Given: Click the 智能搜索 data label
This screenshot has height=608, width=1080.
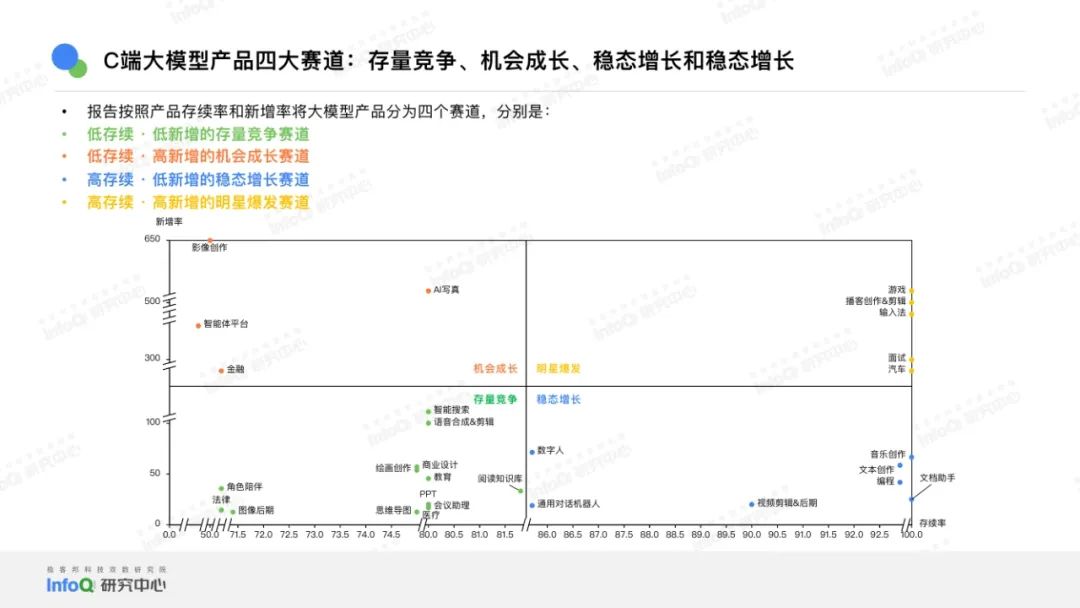Looking at the screenshot, I should pos(451,410).
